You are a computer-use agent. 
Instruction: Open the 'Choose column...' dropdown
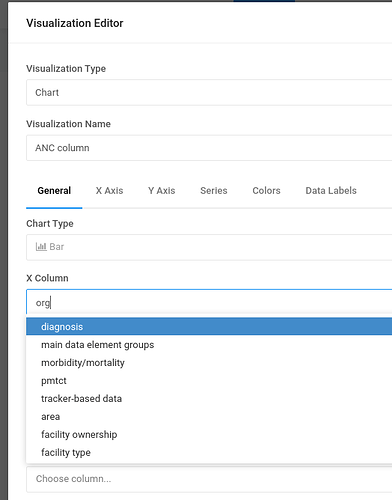pos(209,479)
